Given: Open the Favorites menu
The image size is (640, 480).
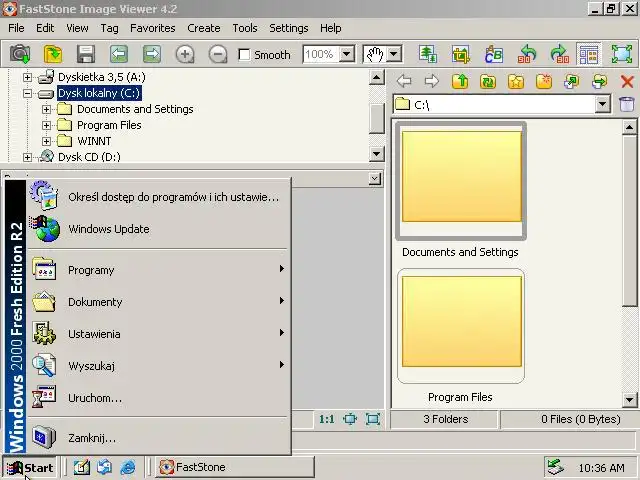Looking at the screenshot, I should tap(153, 28).
